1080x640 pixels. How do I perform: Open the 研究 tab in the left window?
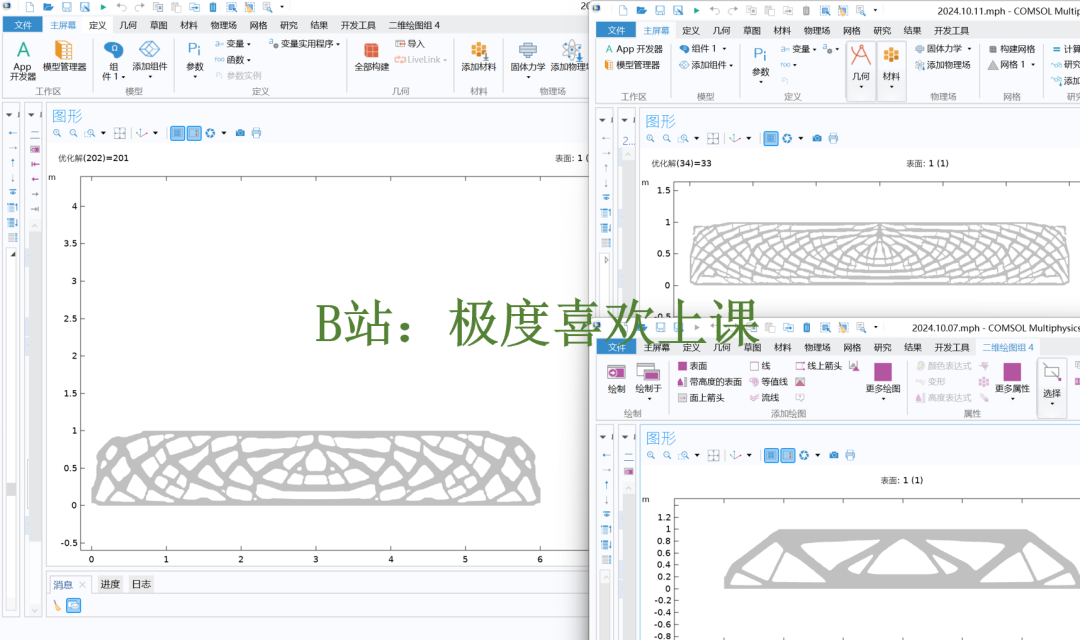tap(289, 25)
